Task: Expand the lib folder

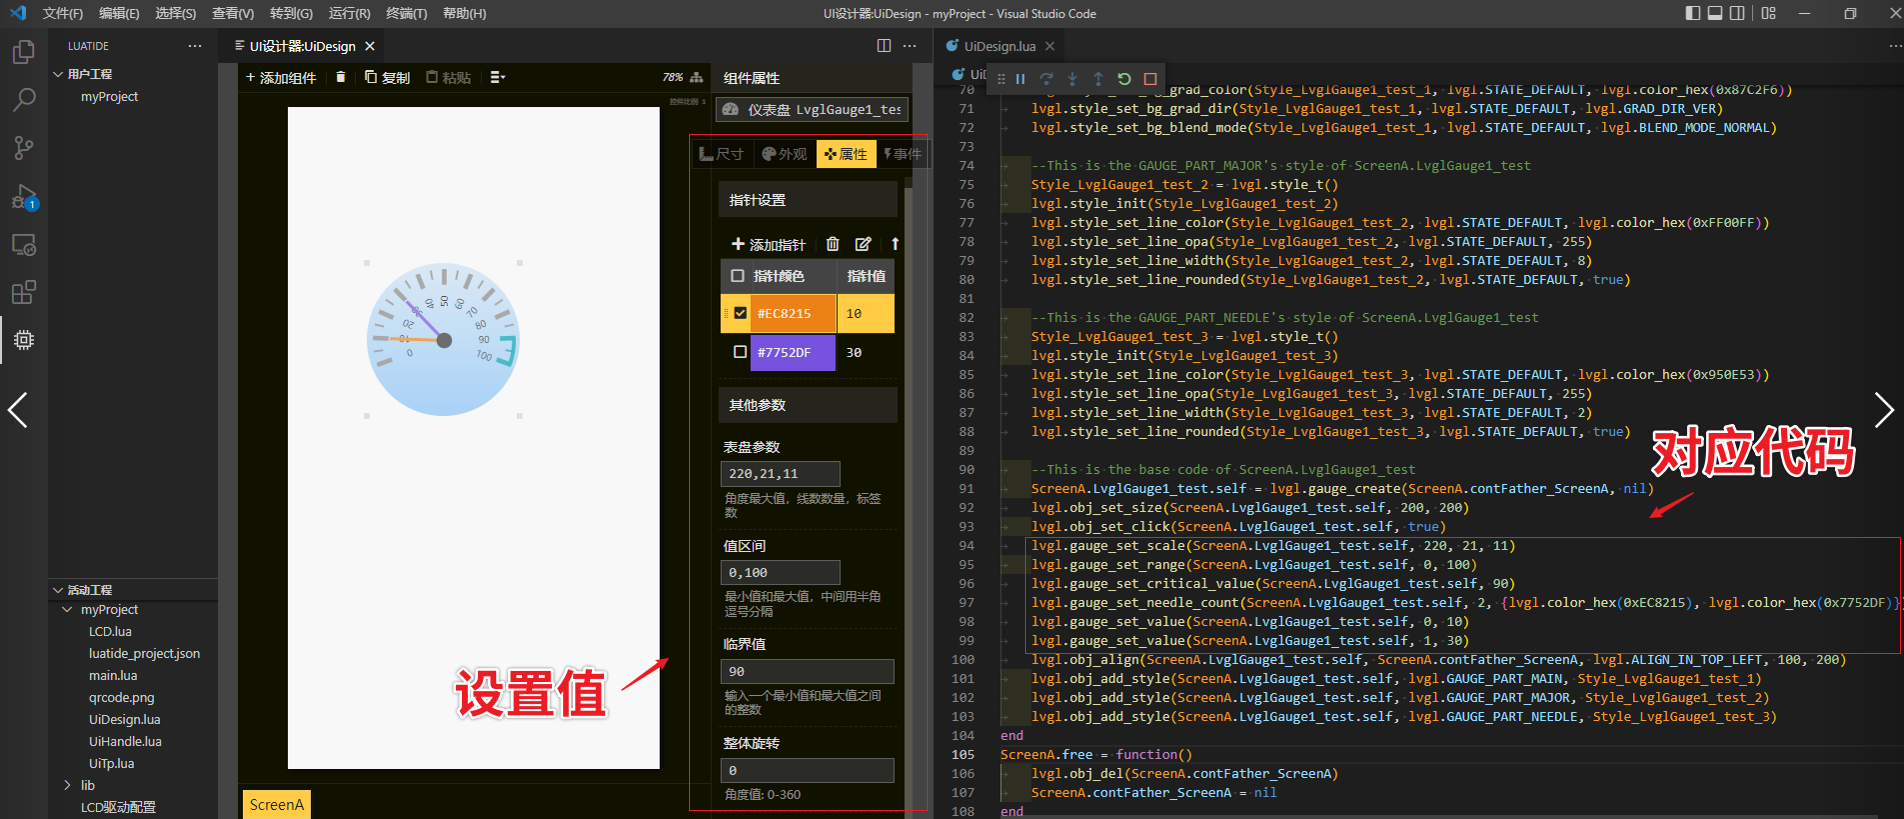Action: [68, 785]
